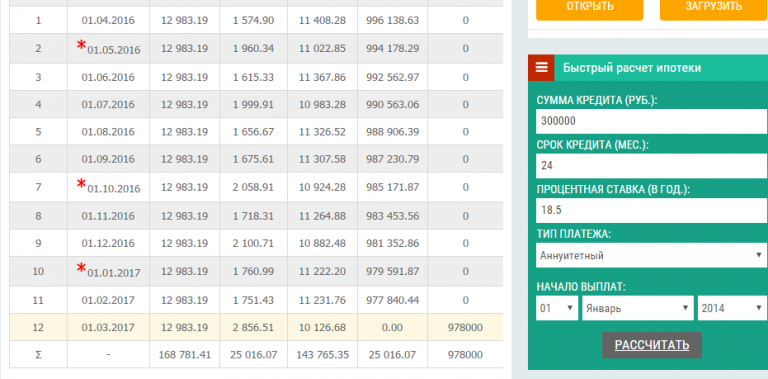Open the year dropdown showing 2014
768x379 pixels.
pos(732,308)
